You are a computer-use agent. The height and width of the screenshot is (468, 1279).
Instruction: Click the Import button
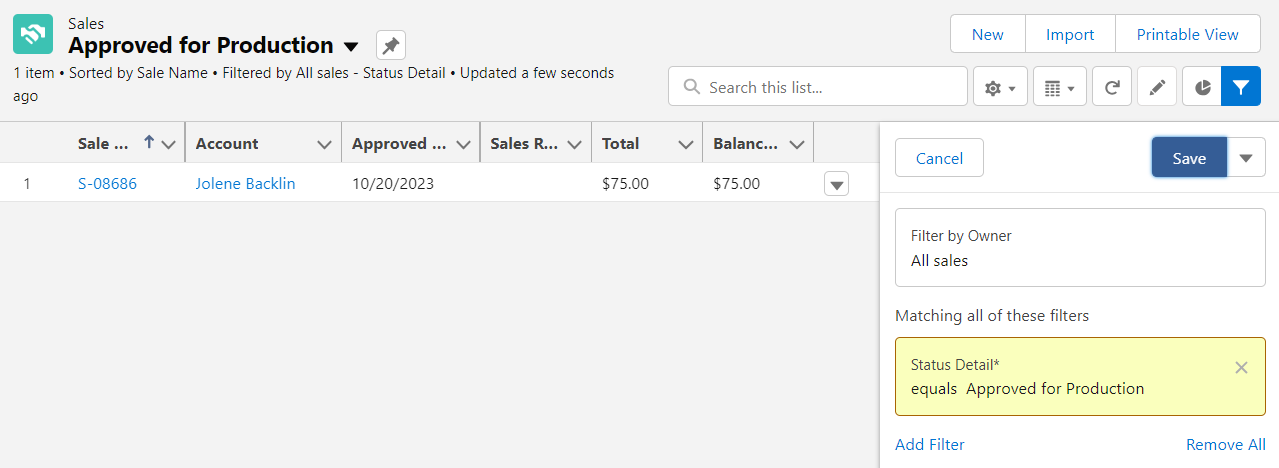click(x=1070, y=34)
